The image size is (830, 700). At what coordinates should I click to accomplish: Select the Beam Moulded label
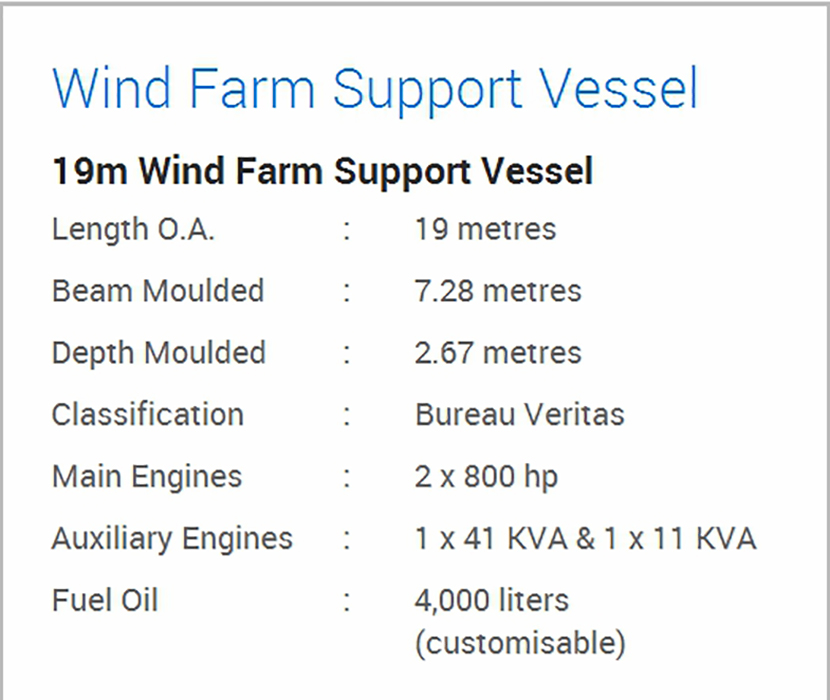tap(158, 291)
